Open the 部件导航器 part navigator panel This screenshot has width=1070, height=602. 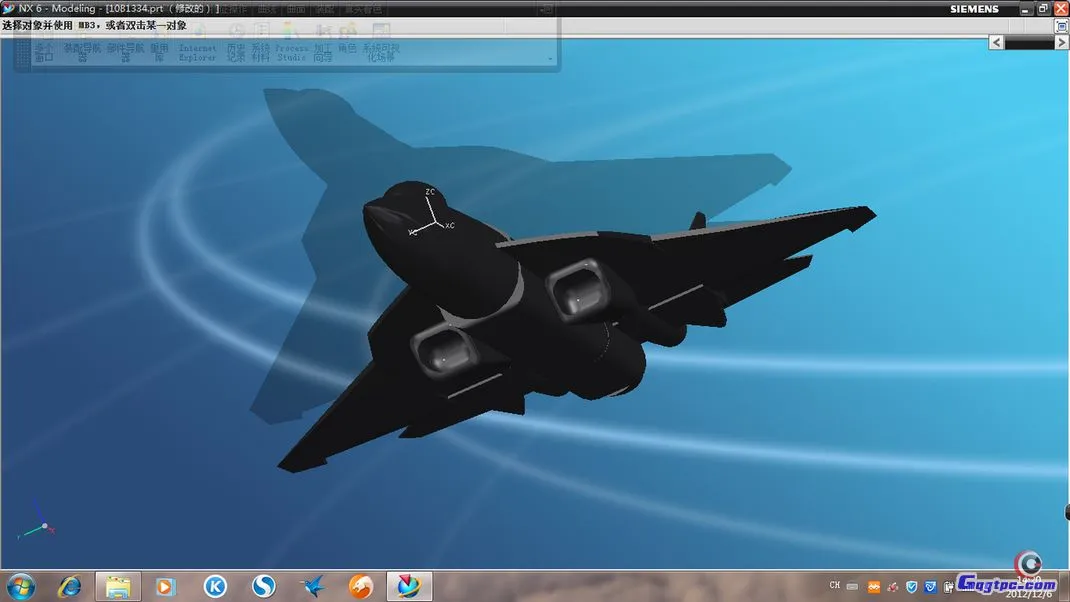tap(125, 52)
